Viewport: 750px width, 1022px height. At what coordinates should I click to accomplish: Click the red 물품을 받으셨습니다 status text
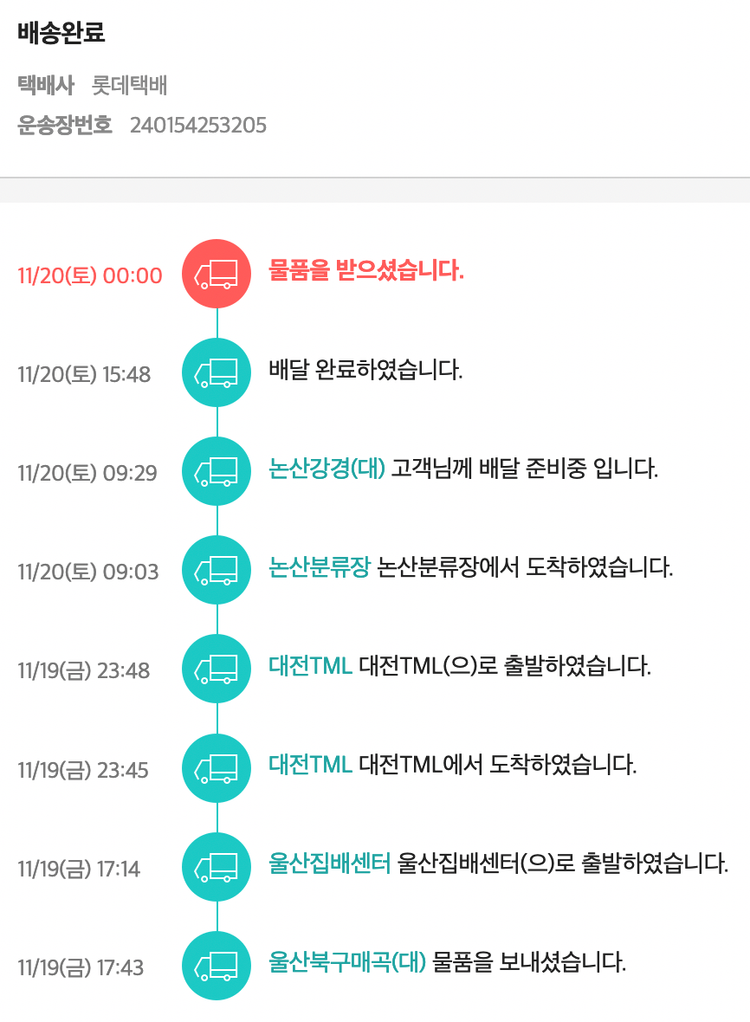tap(366, 270)
